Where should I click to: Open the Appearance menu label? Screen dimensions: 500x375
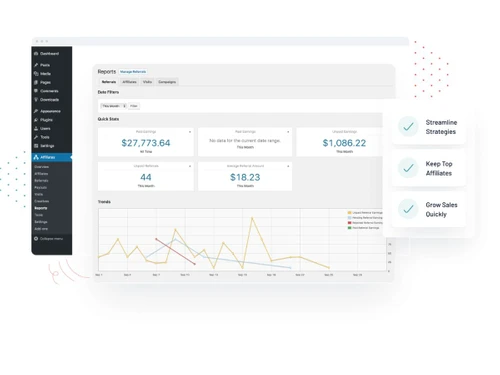point(50,111)
